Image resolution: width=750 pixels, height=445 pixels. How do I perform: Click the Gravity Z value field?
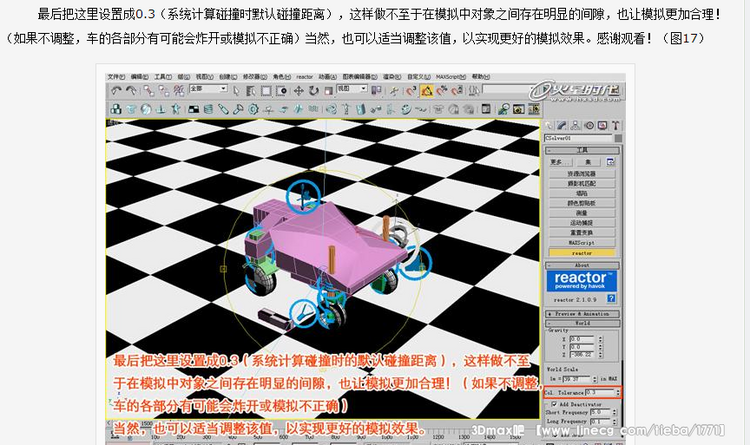(x=583, y=355)
